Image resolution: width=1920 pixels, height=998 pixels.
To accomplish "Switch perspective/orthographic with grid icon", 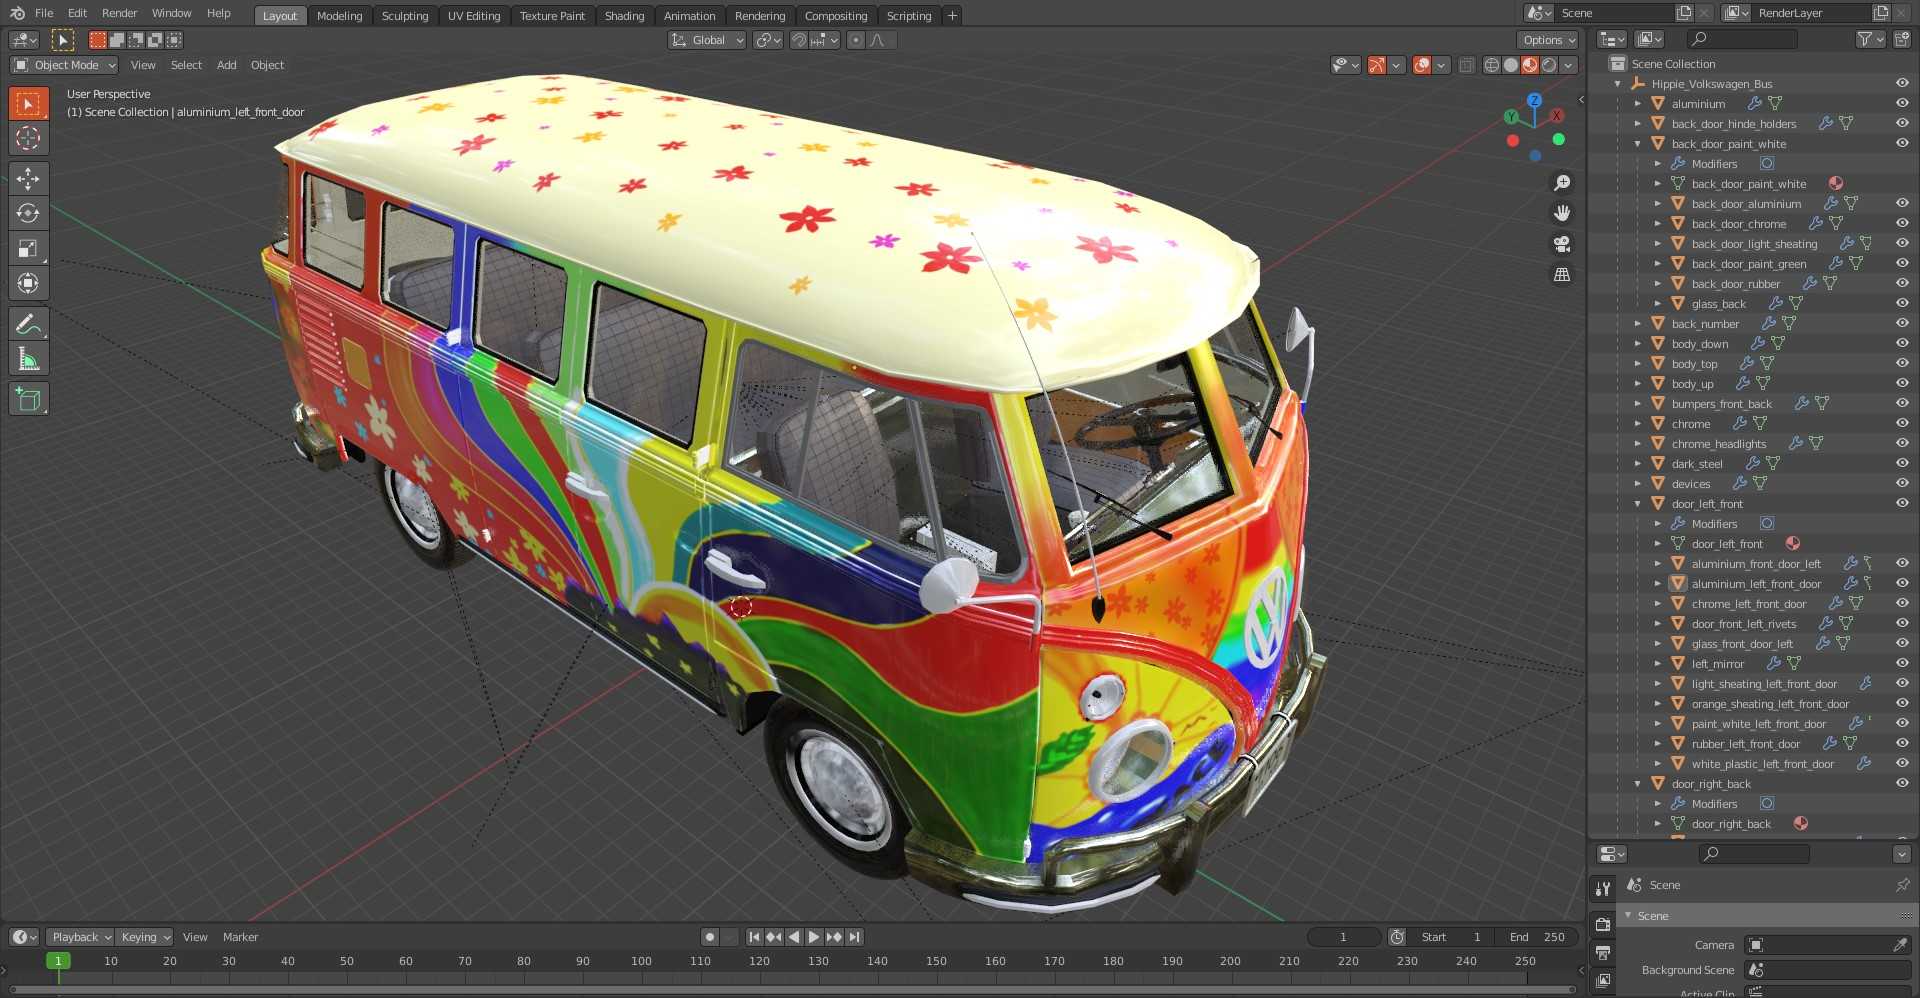I will pyautogui.click(x=1561, y=274).
